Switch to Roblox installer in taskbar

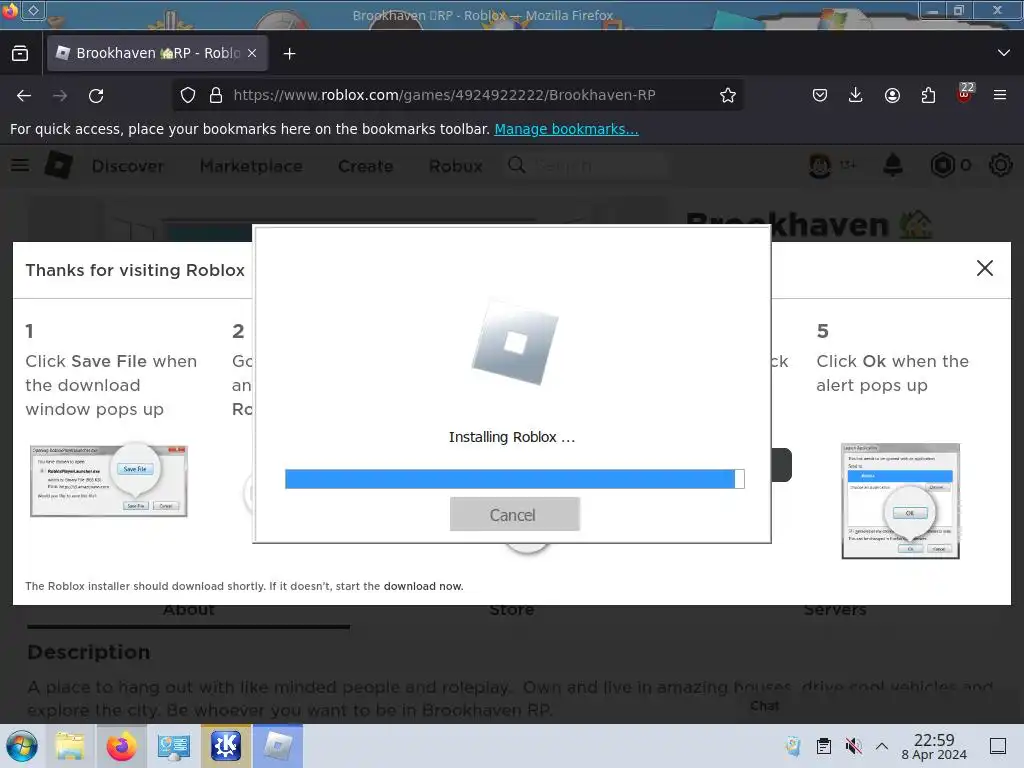[x=278, y=746]
